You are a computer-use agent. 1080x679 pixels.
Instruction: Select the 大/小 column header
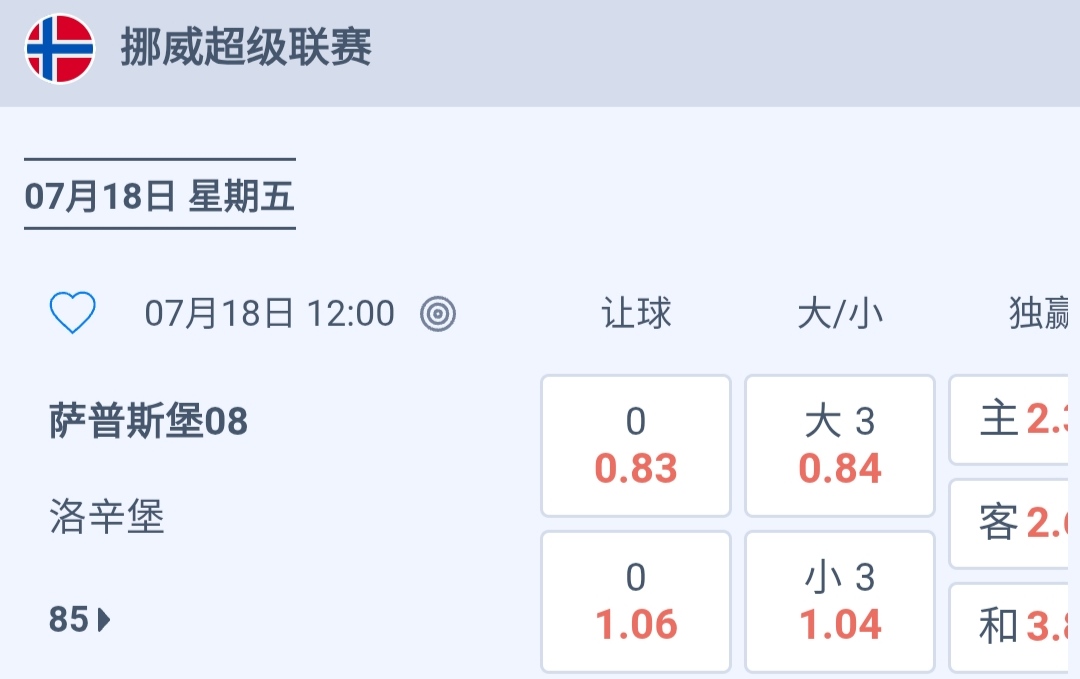point(840,314)
